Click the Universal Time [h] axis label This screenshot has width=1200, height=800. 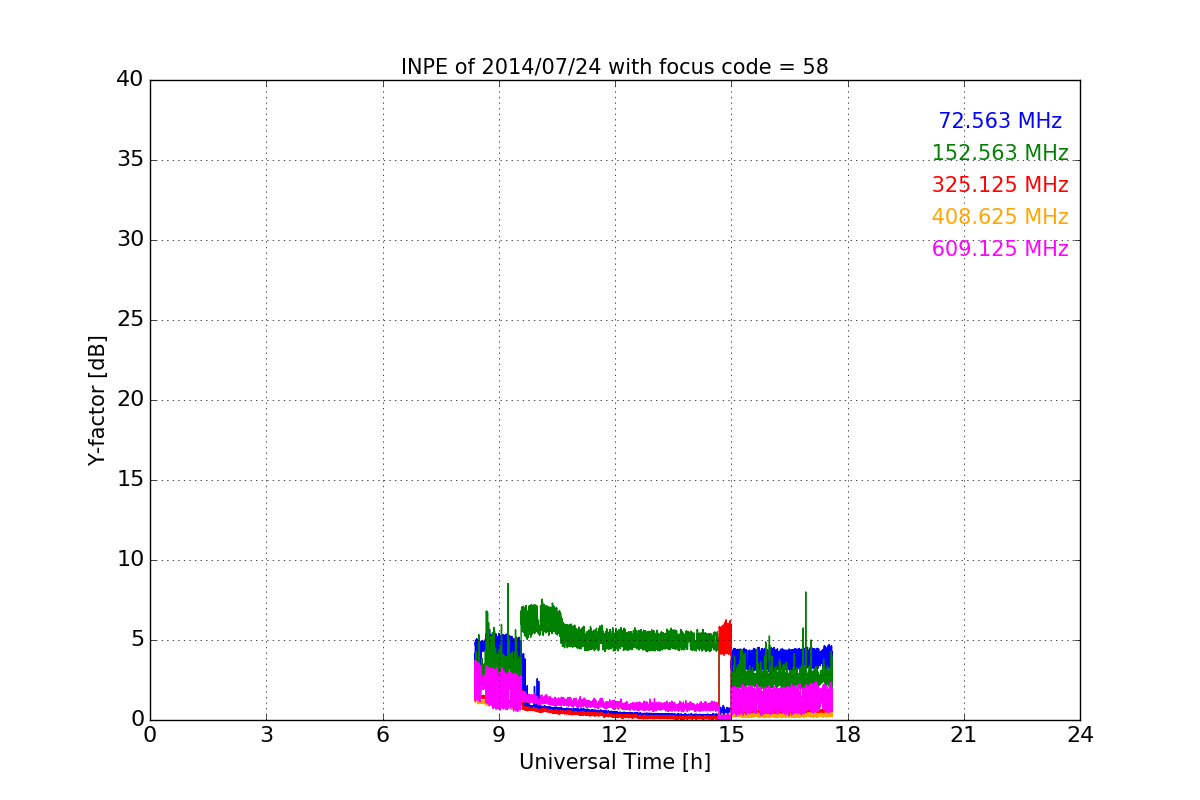point(614,762)
